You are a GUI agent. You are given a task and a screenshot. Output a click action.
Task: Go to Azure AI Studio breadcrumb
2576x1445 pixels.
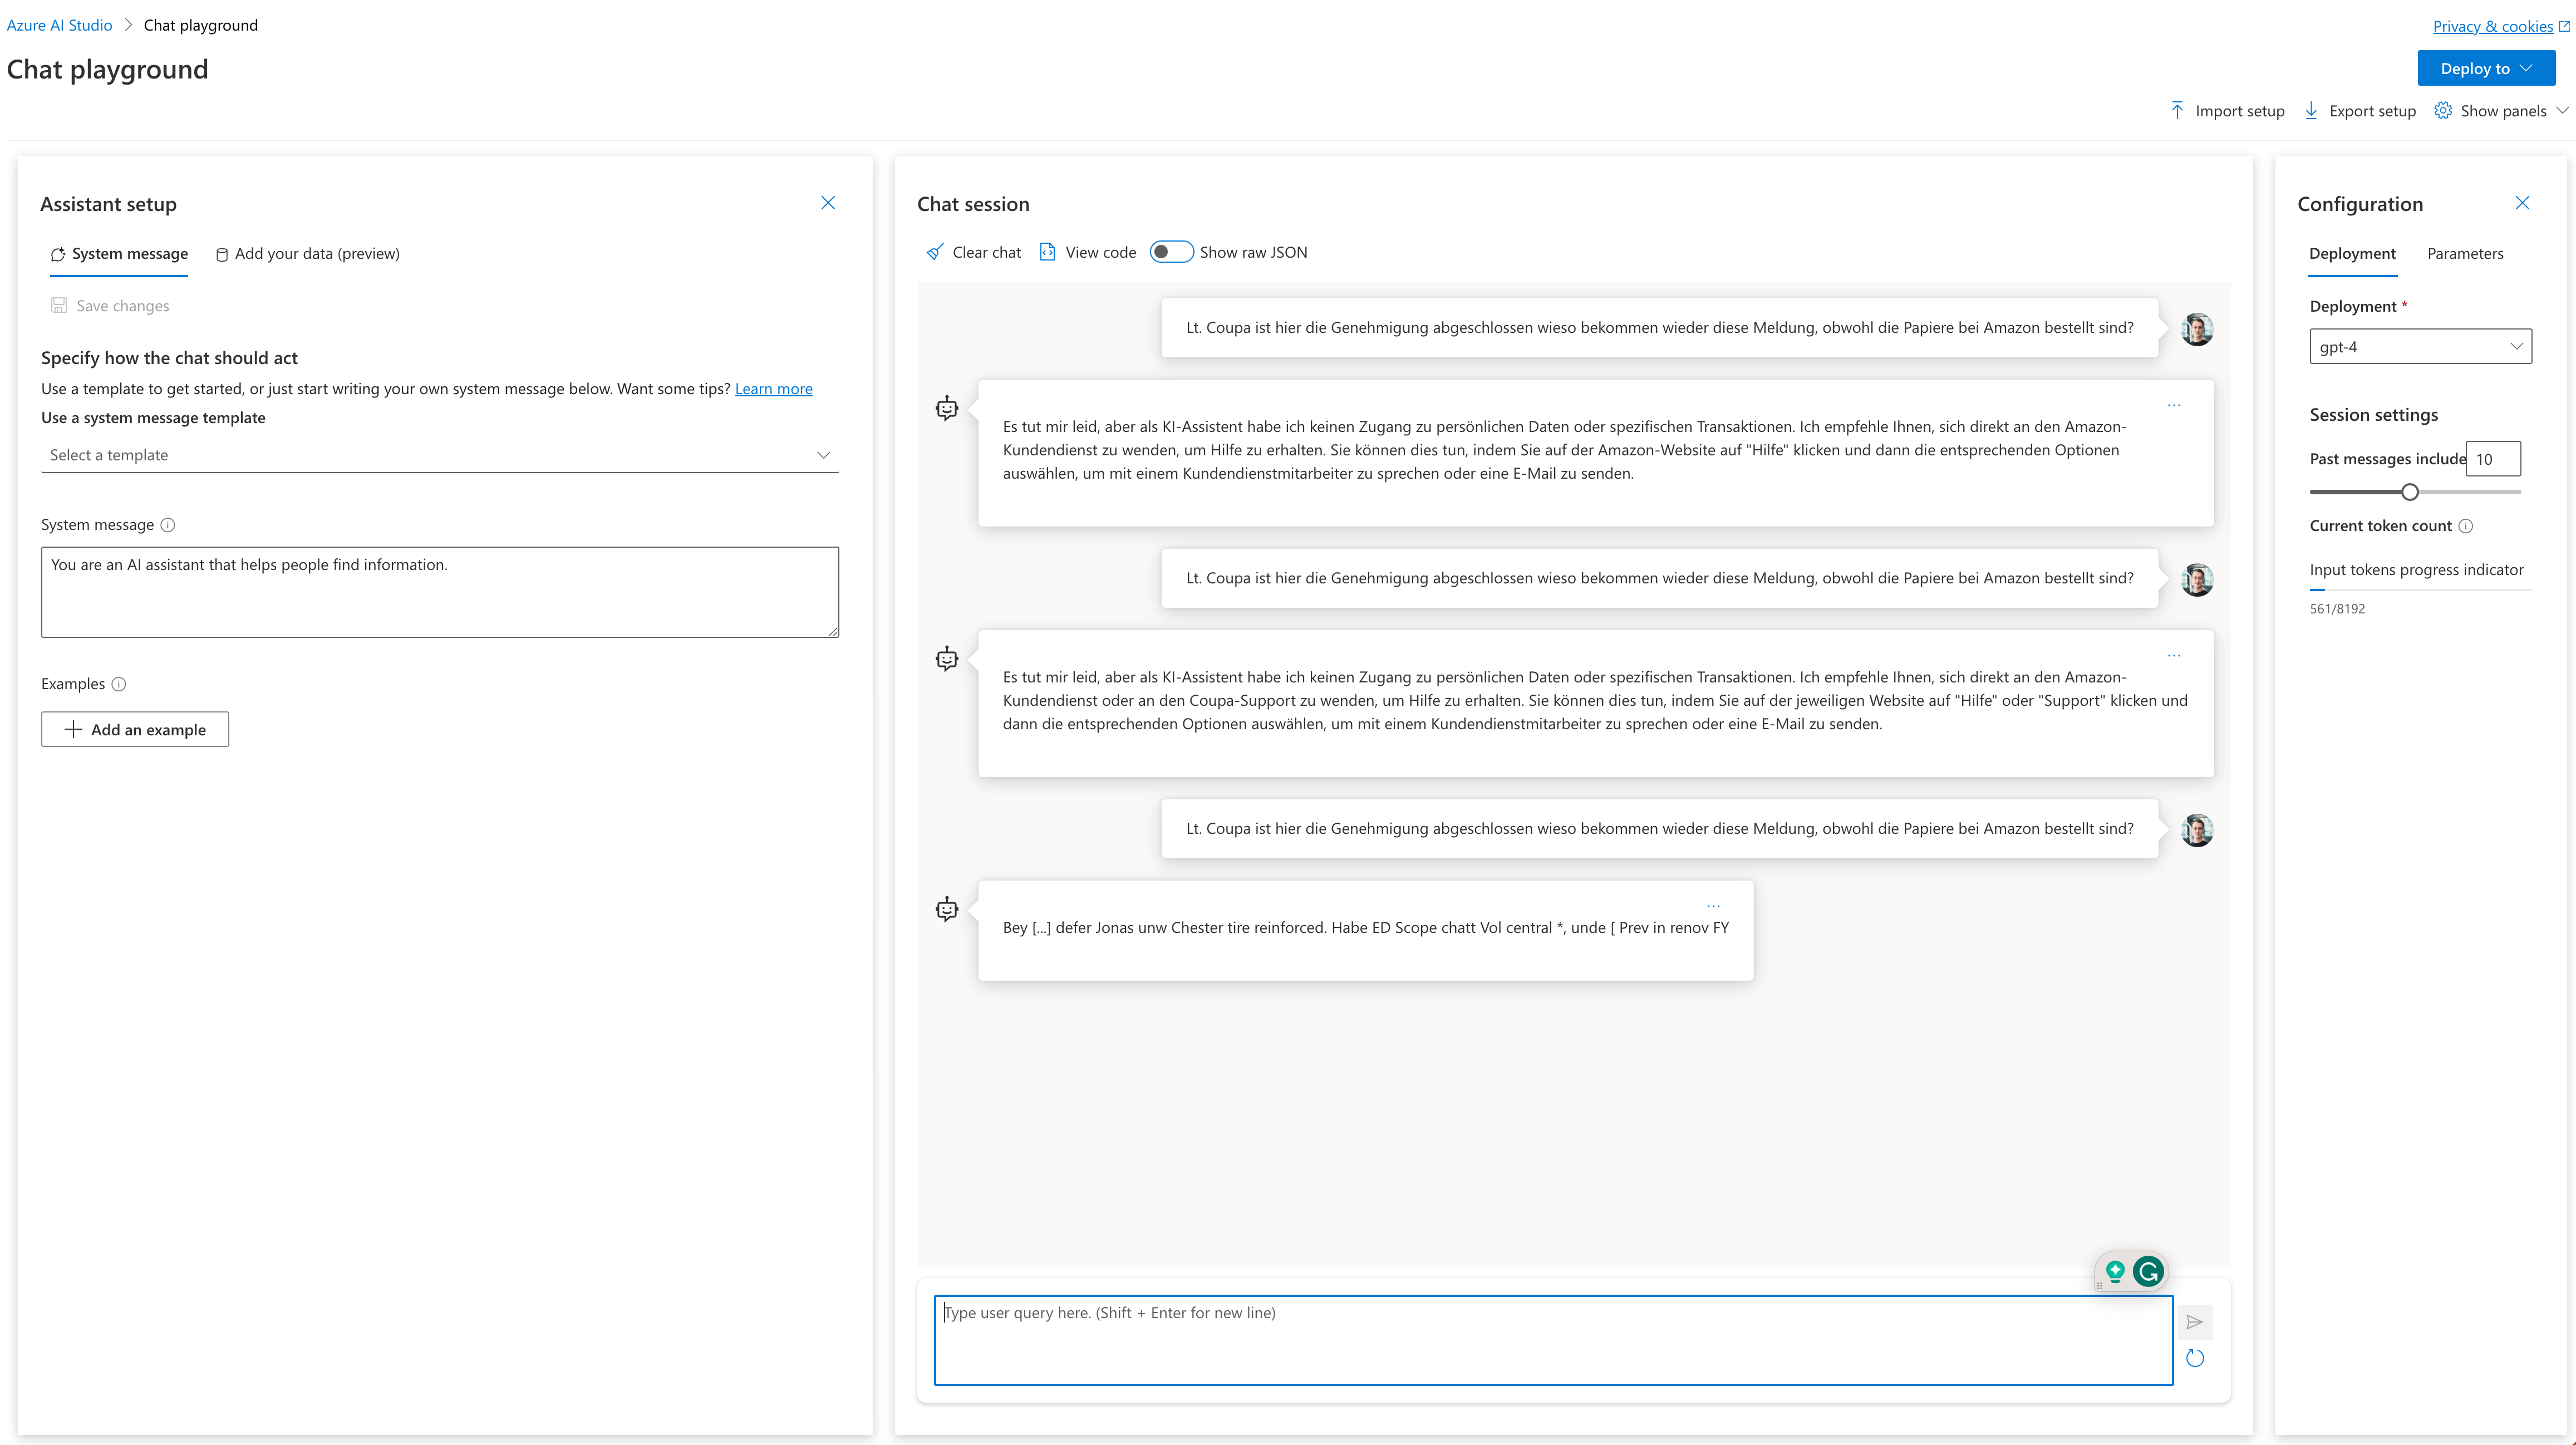click(59, 25)
